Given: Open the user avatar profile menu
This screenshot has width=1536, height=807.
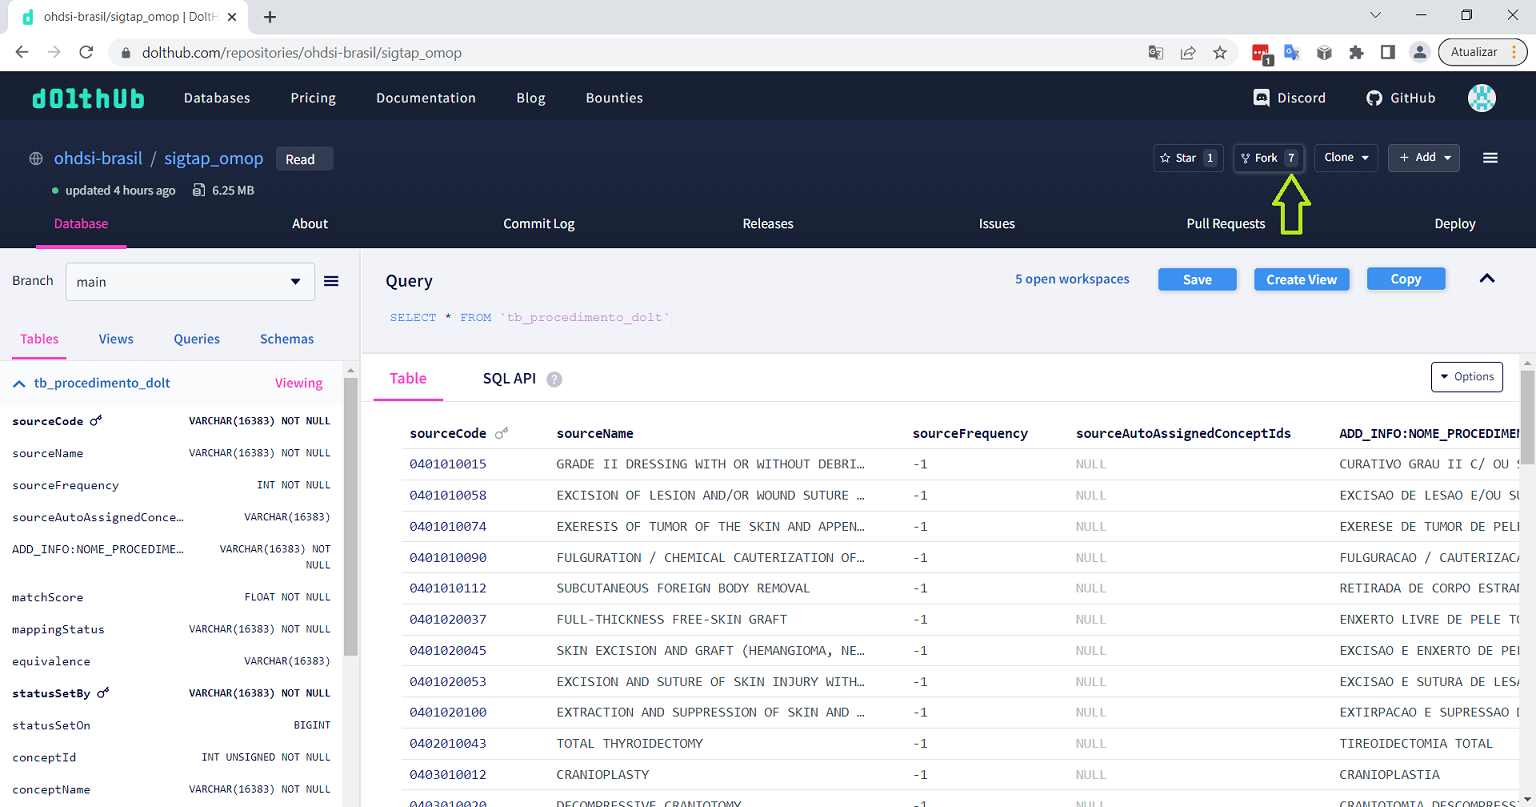Looking at the screenshot, I should pyautogui.click(x=1482, y=98).
